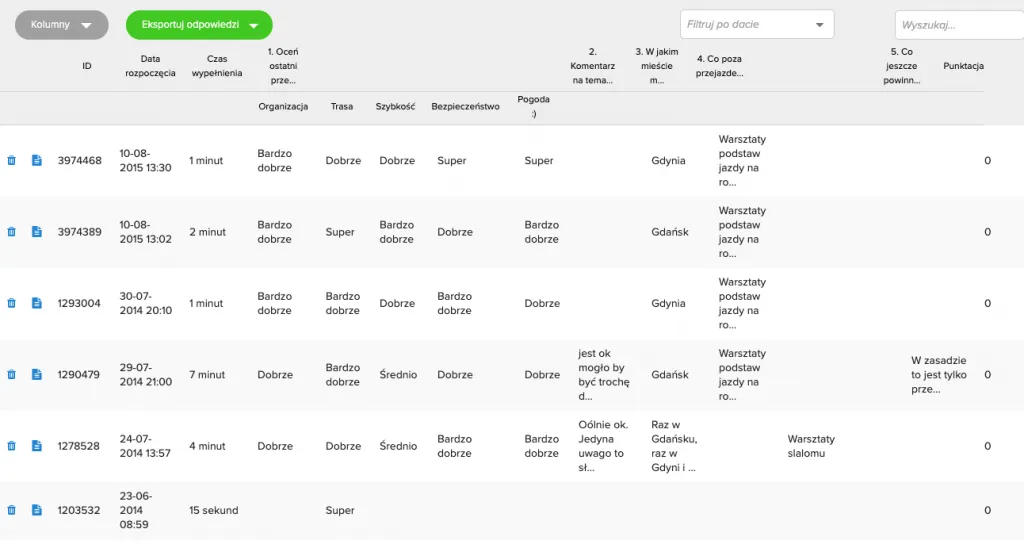1024x548 pixels.
Task: Sort by Czas wypełnienia column header
Action: [217, 66]
